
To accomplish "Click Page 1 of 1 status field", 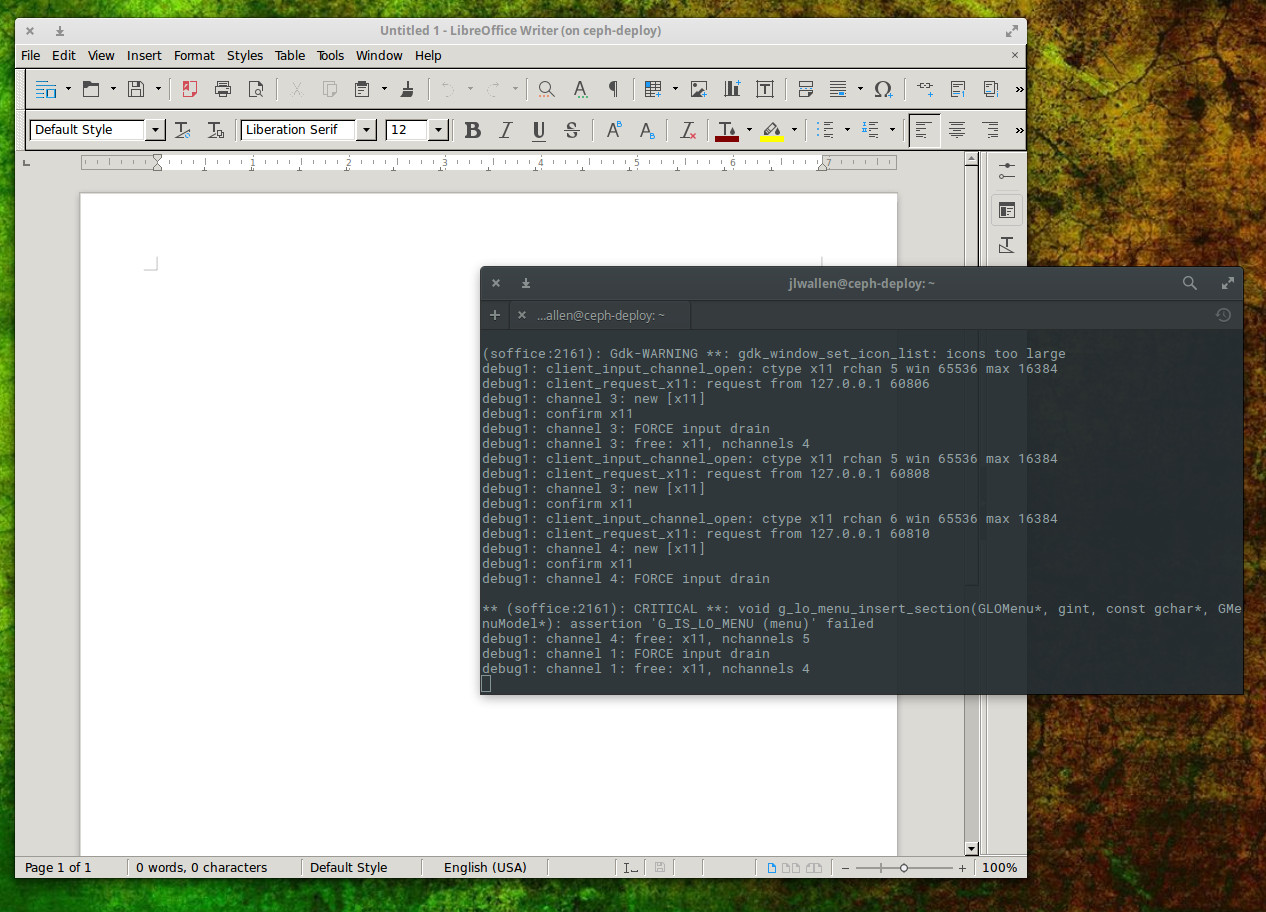I will point(58,868).
